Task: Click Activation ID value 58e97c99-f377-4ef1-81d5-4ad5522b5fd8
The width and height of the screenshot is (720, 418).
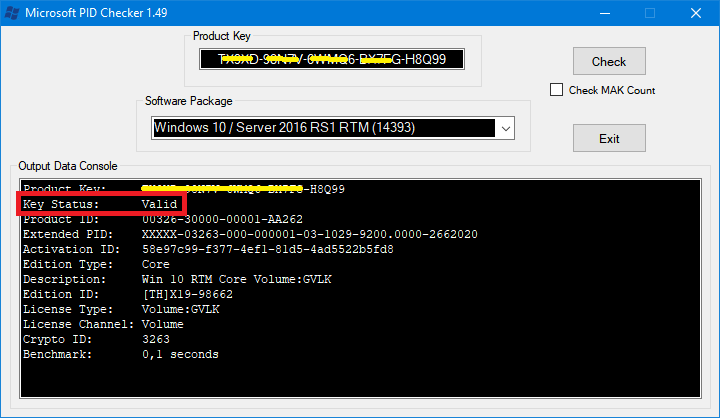Action: (268, 249)
